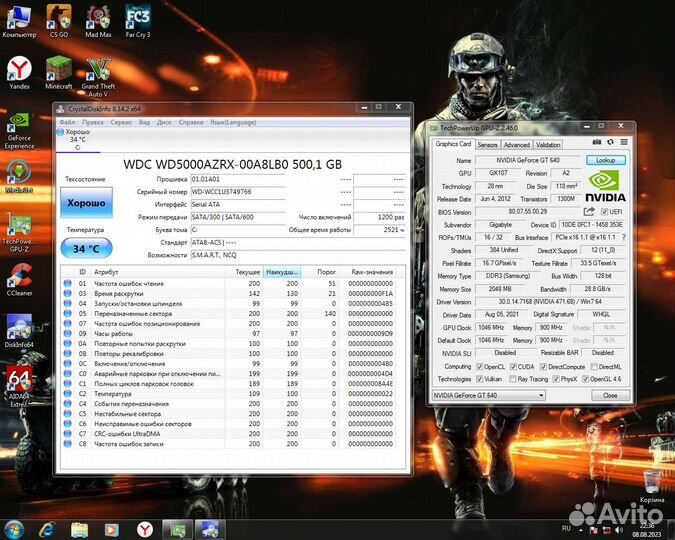Image resolution: width=675 pixels, height=540 pixels.
Task: Click the Наихудш... column header
Action: [x=282, y=272]
